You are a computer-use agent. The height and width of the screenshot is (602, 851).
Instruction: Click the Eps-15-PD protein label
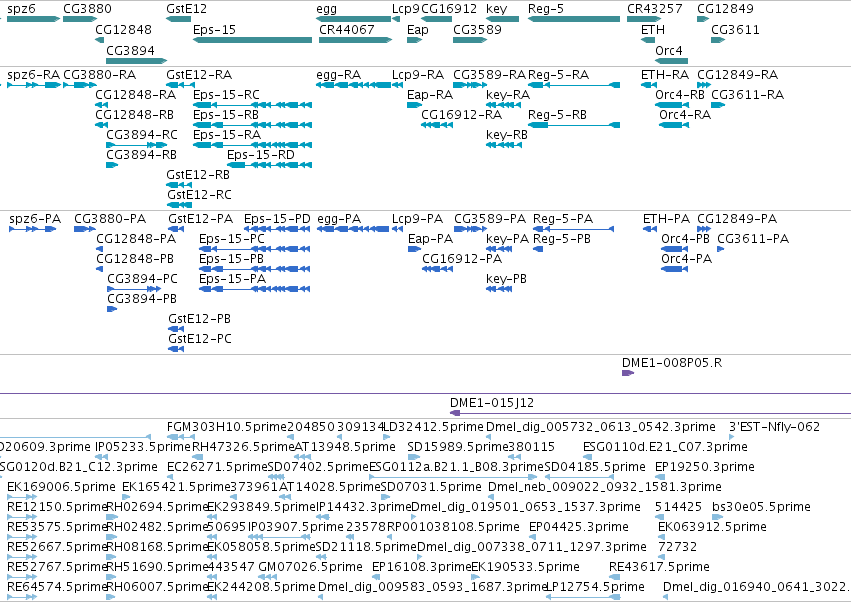coord(277,219)
